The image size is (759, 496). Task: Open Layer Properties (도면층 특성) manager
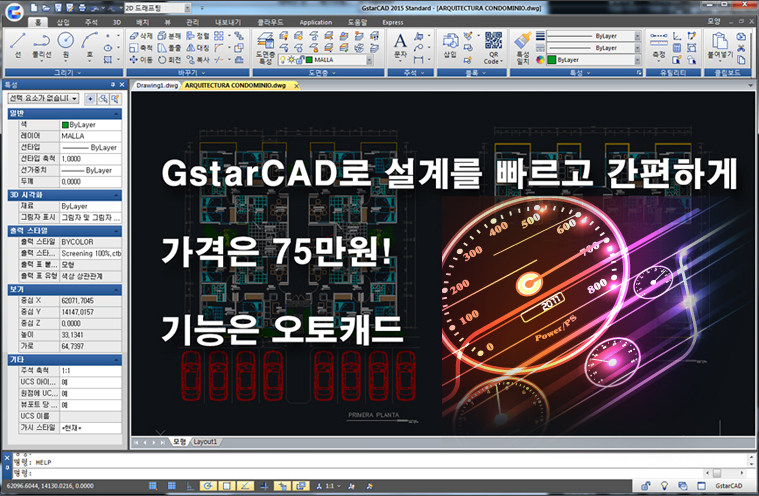tap(265, 48)
